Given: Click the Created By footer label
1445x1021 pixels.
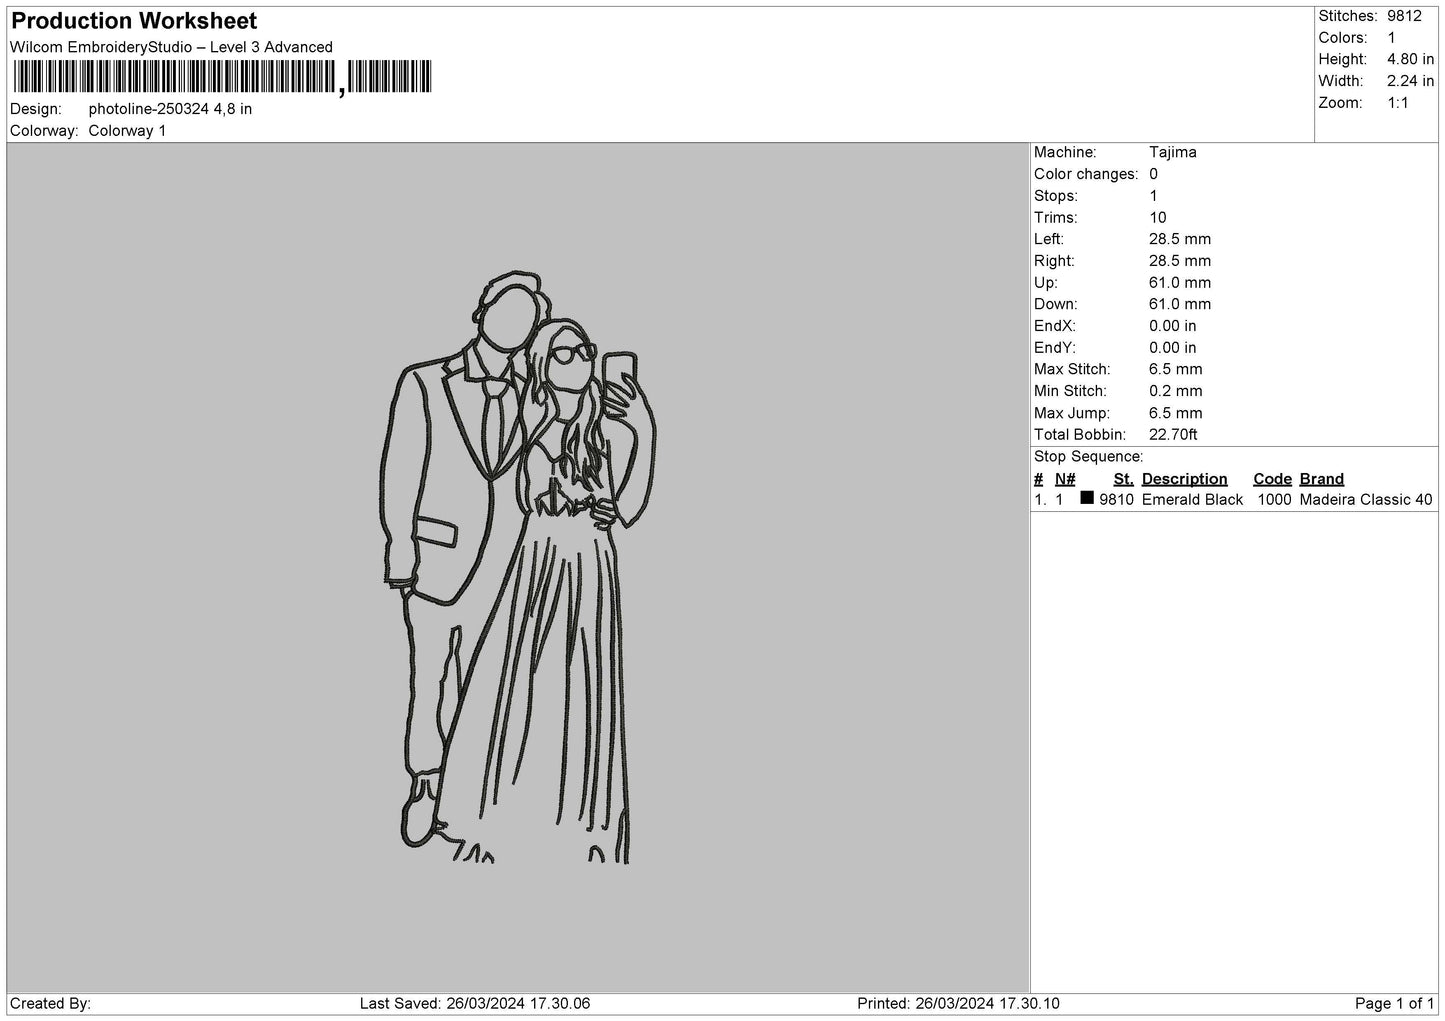Looking at the screenshot, I should tap(50, 1004).
